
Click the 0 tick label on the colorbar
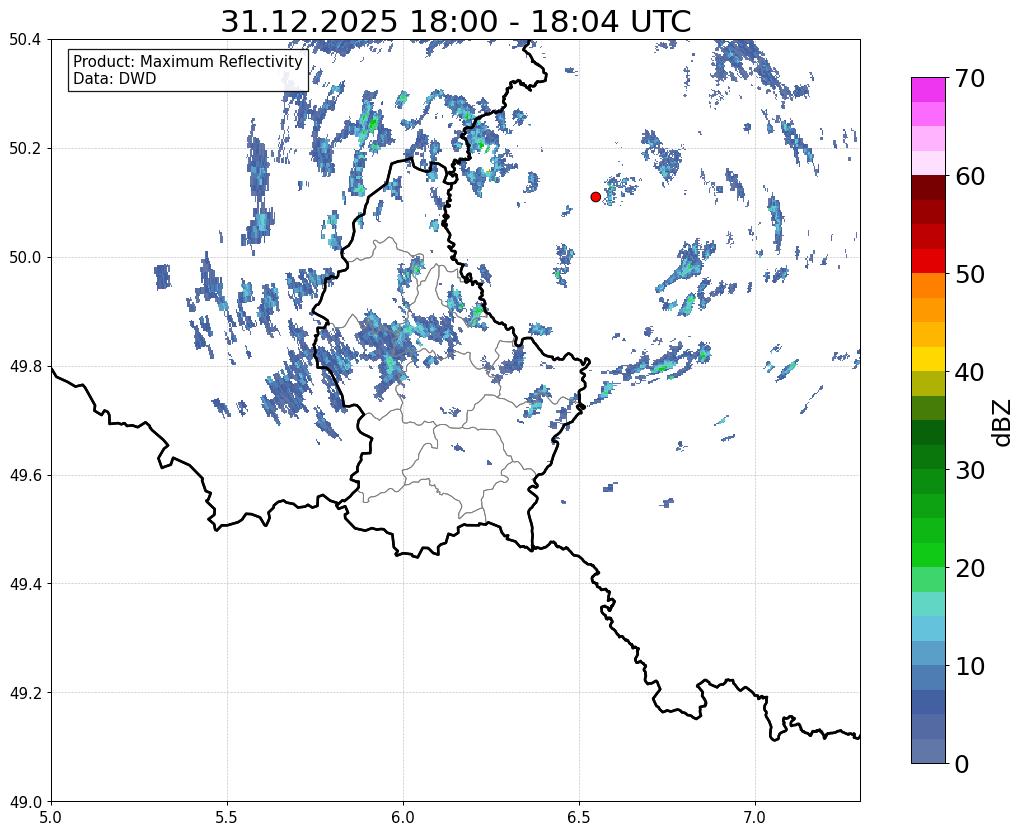[x=962, y=764]
